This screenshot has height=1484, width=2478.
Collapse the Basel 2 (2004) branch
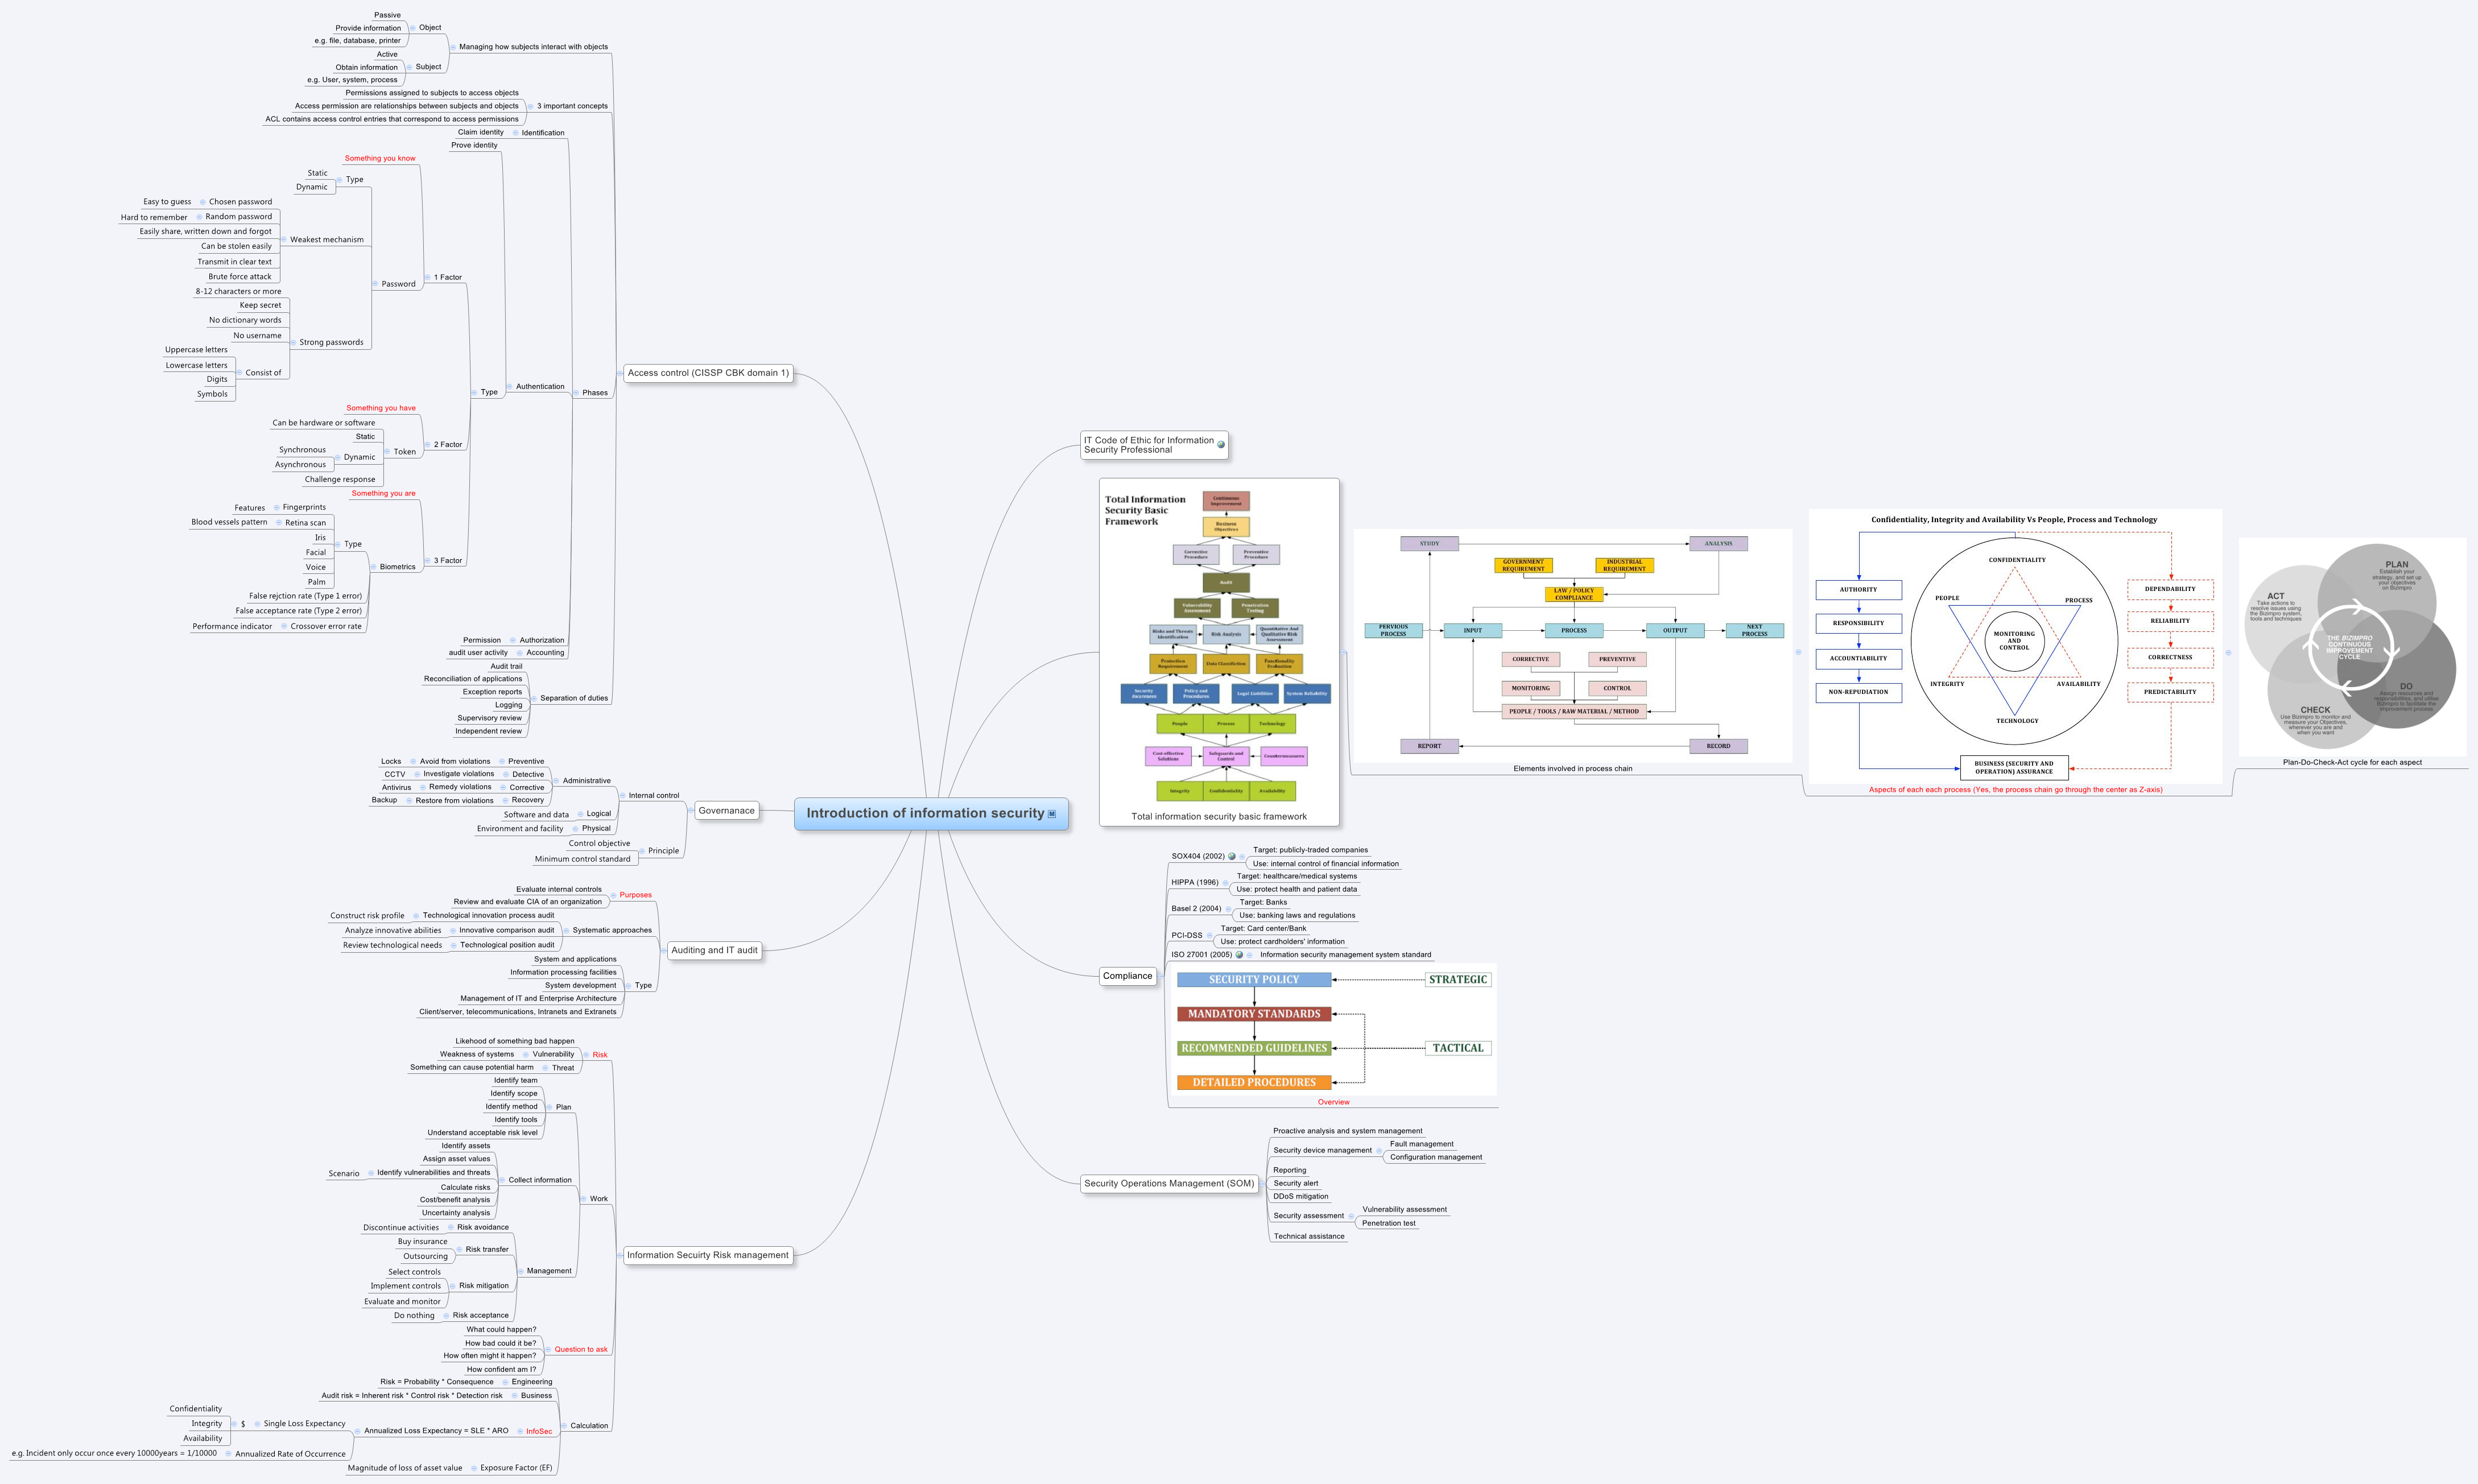click(1228, 909)
